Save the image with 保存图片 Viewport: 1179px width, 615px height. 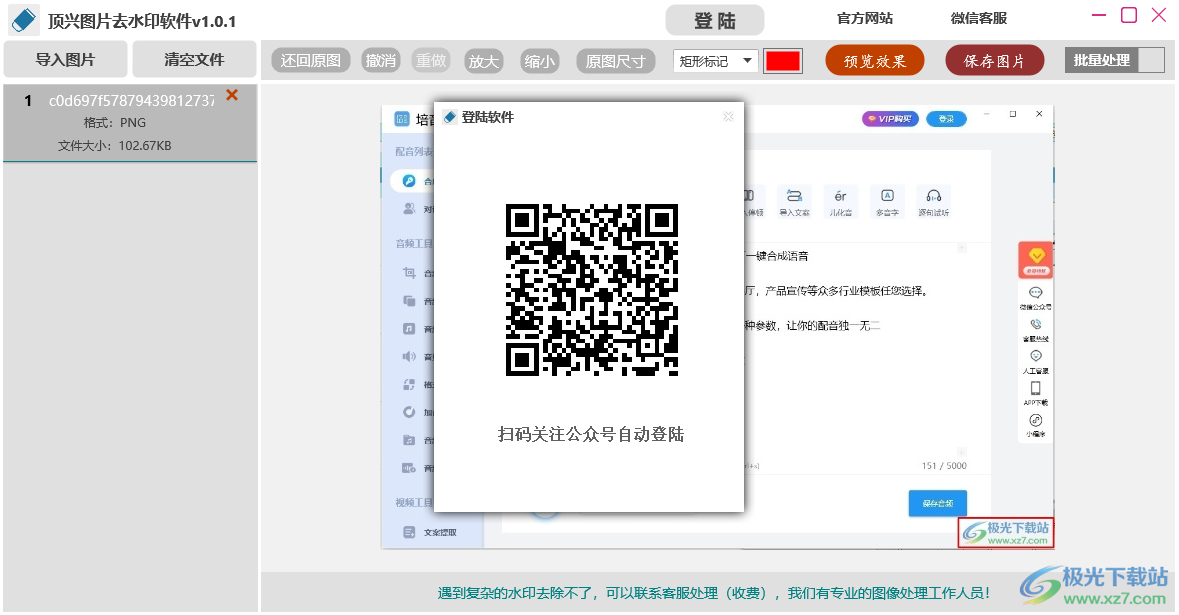[994, 61]
